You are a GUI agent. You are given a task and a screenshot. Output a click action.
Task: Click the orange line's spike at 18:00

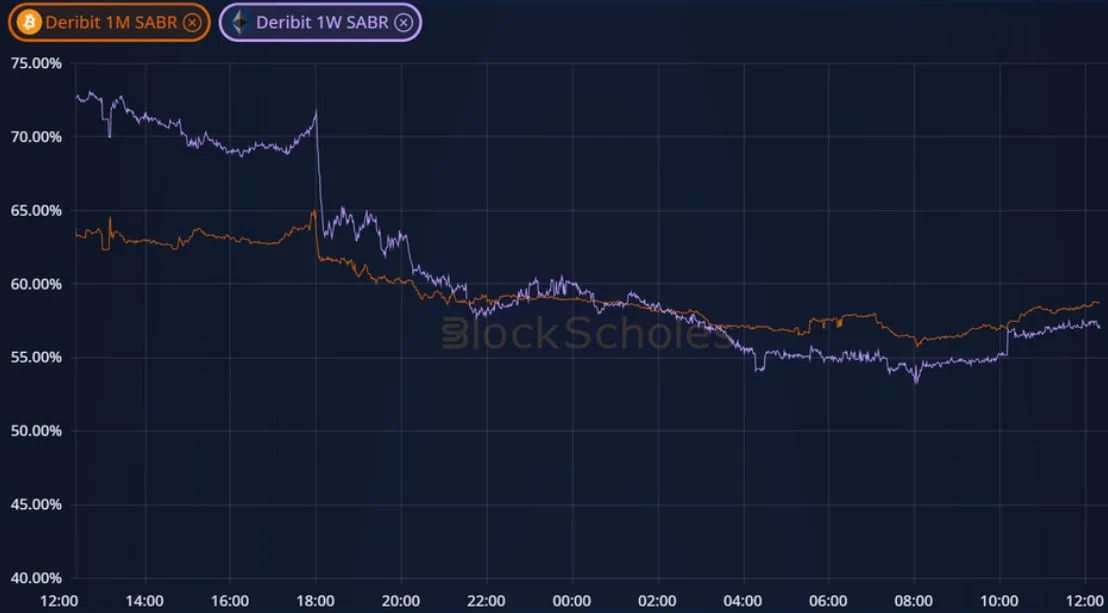(x=314, y=211)
